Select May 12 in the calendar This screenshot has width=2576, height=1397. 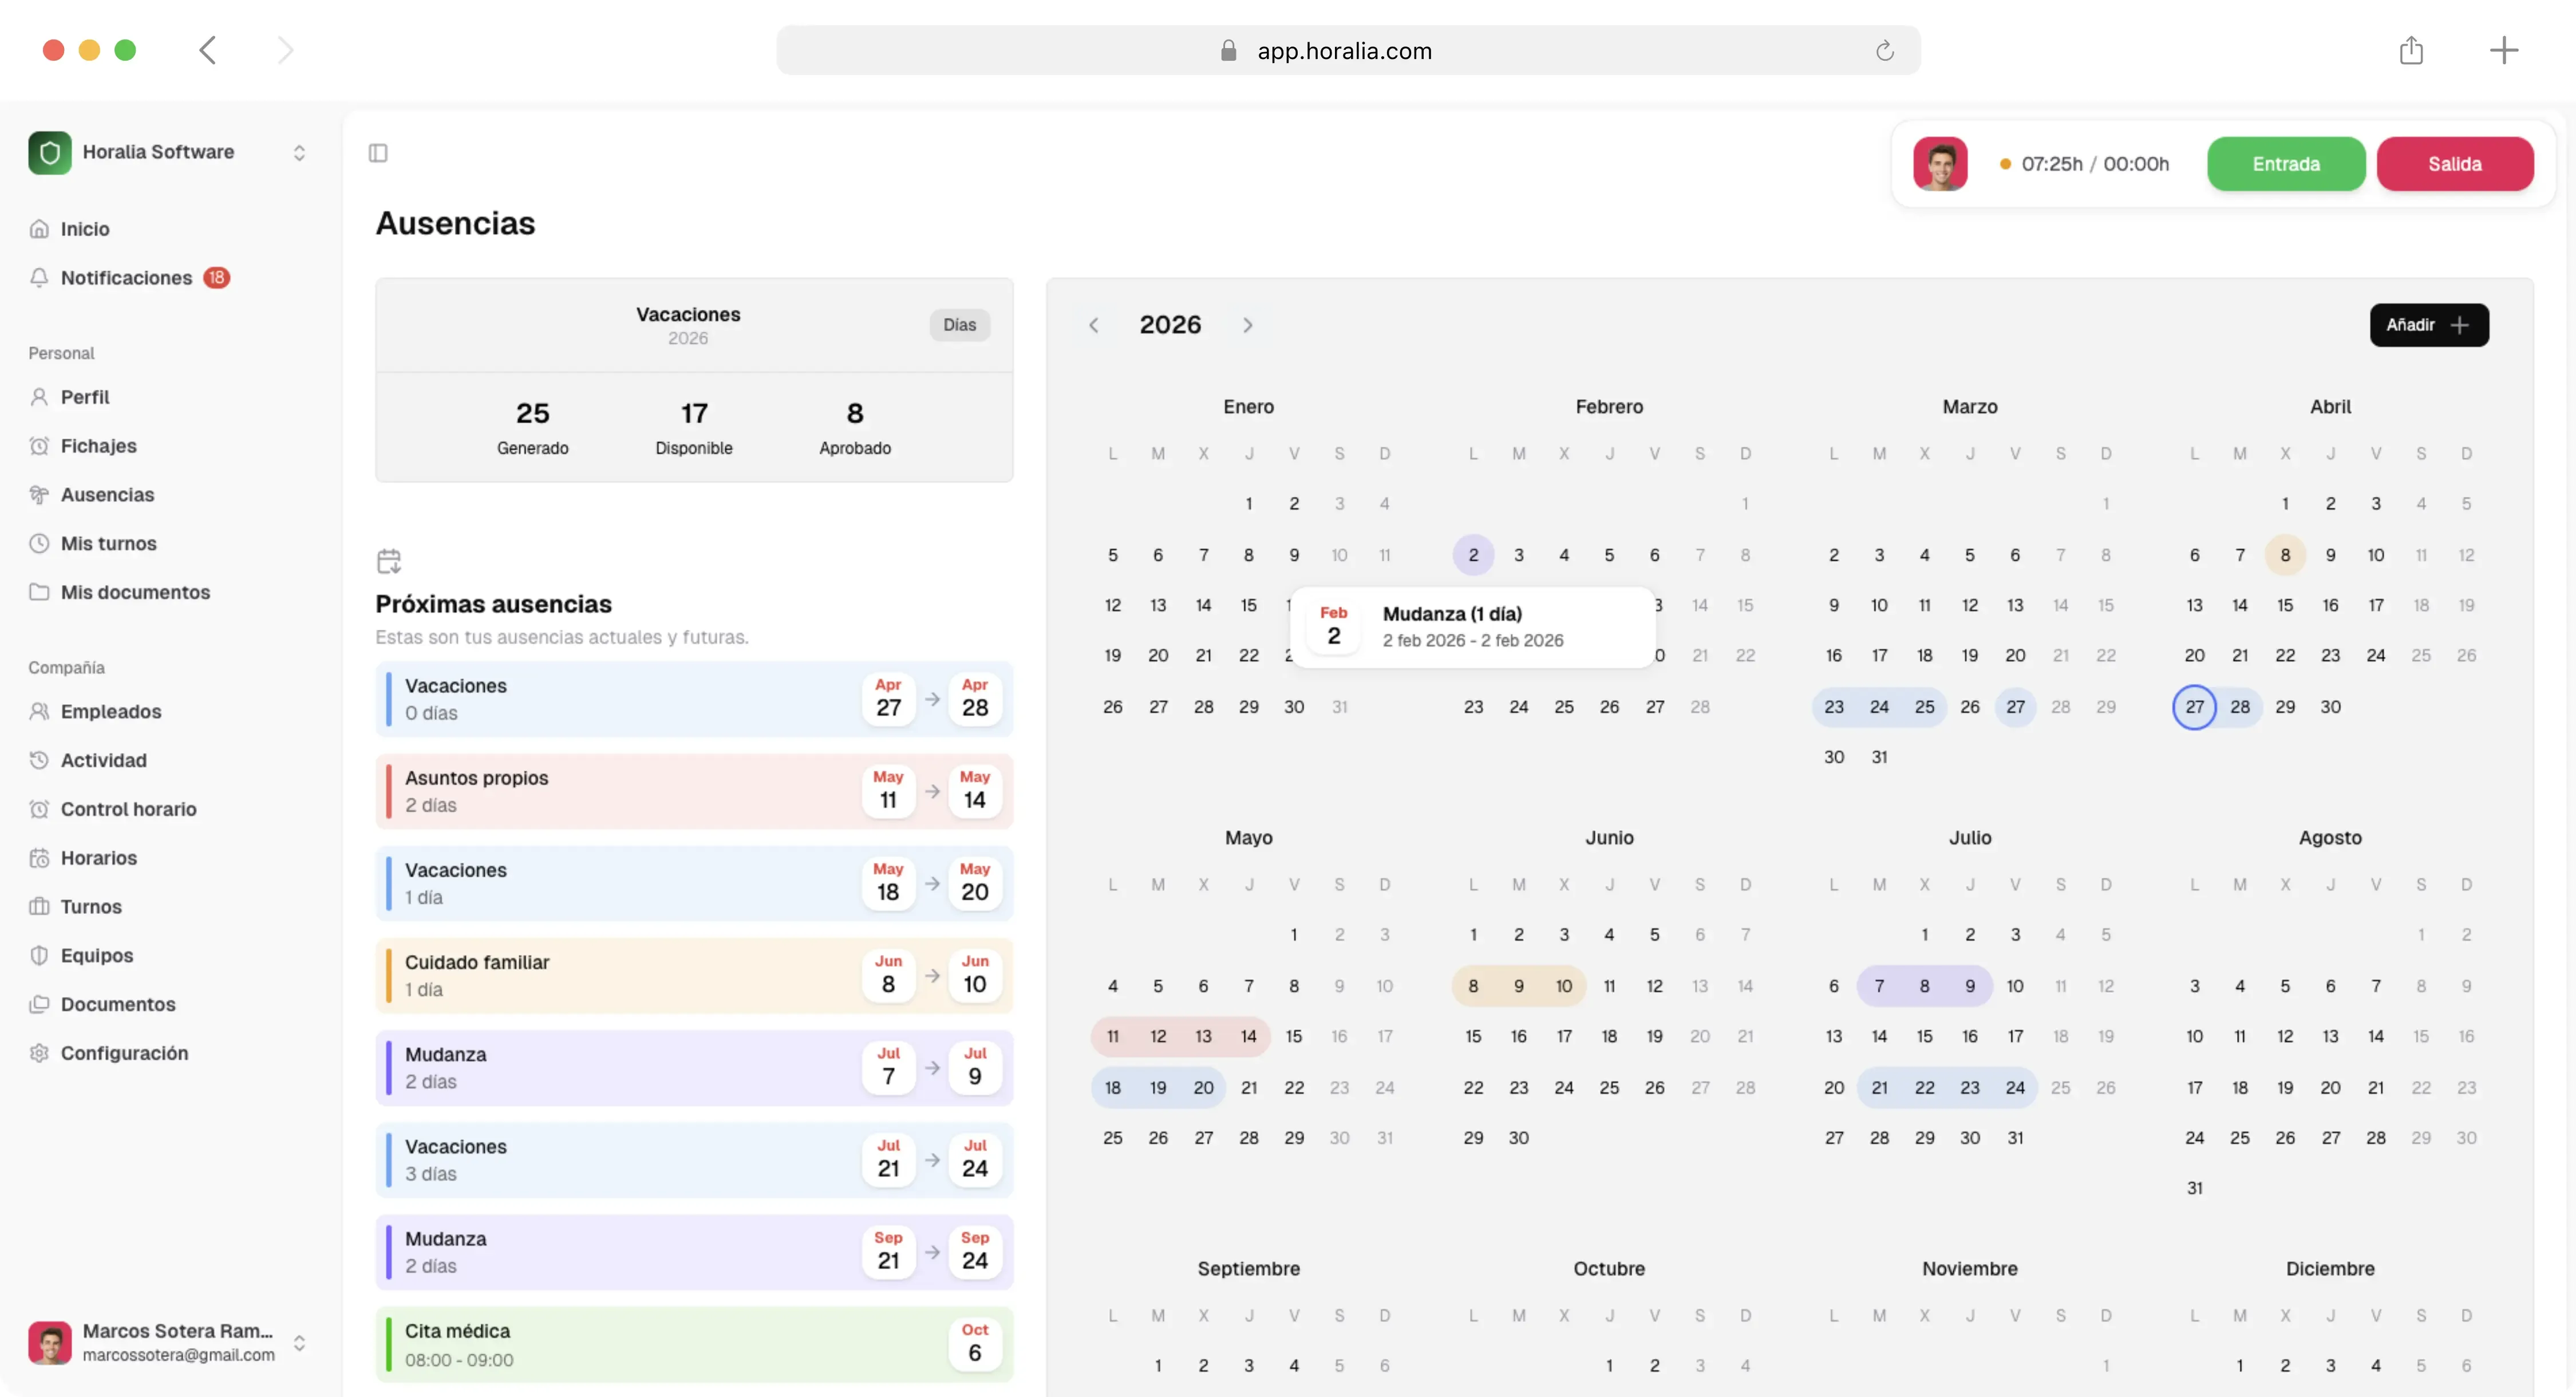click(x=1158, y=1036)
